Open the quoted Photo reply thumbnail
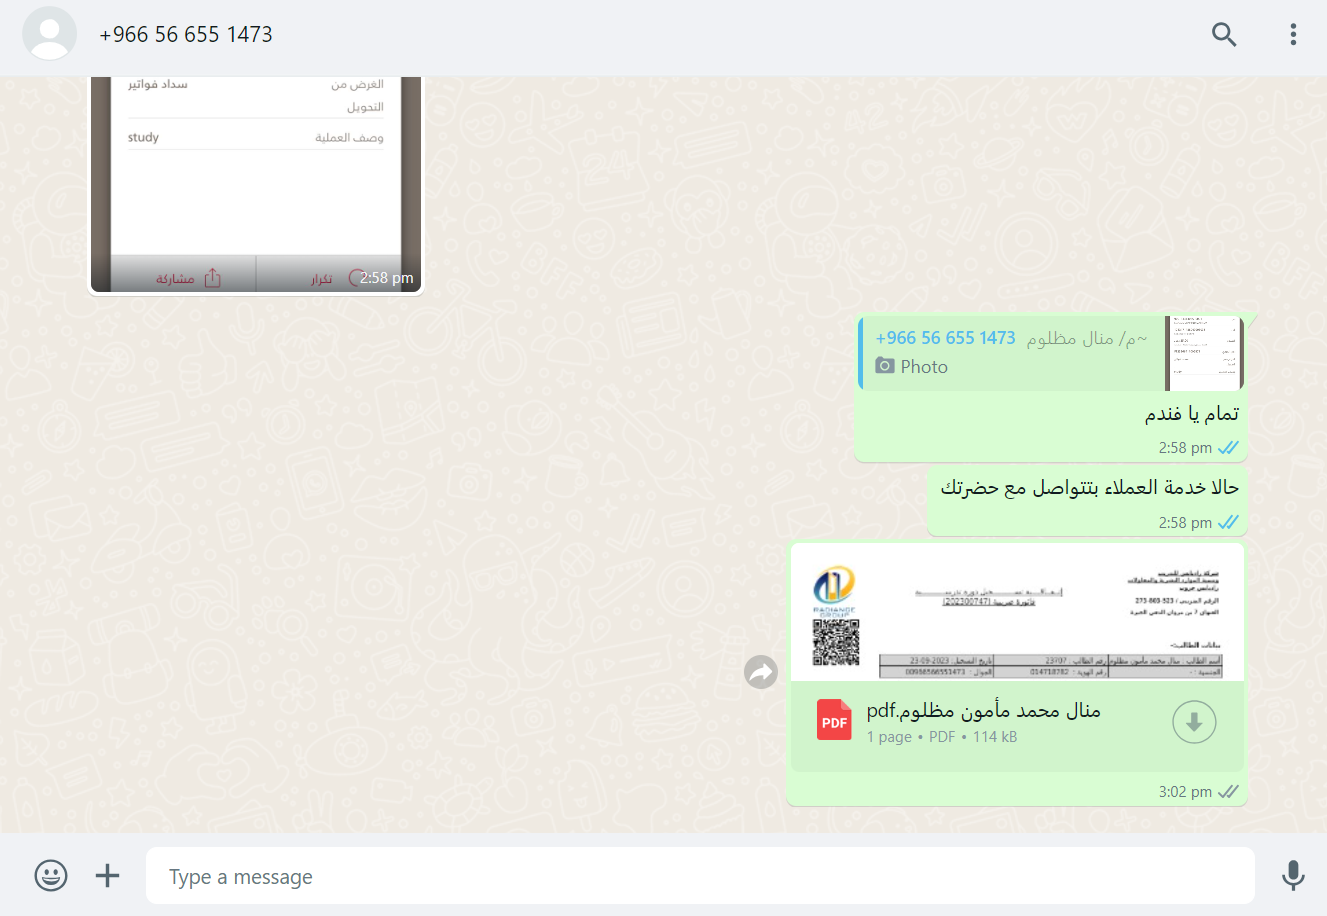 [1204, 354]
